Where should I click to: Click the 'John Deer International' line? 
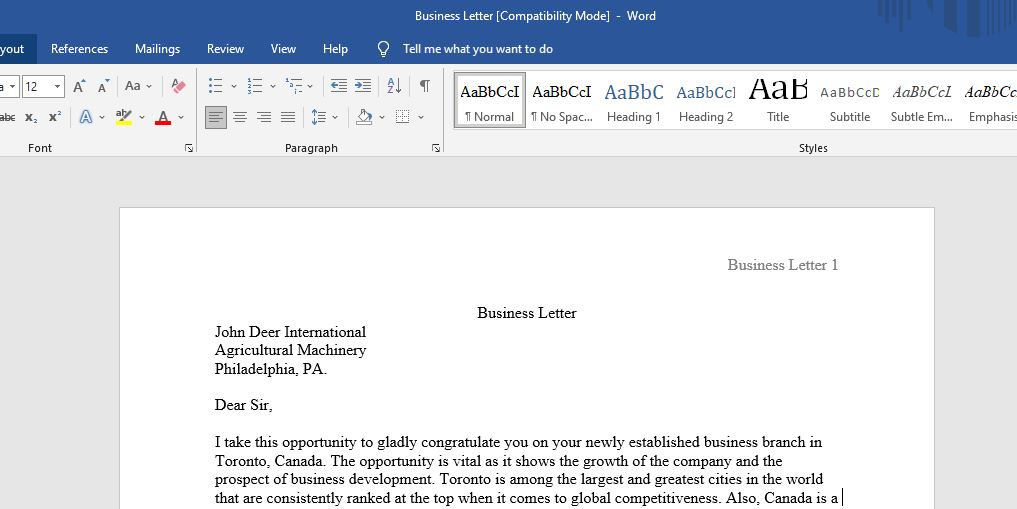(x=291, y=332)
